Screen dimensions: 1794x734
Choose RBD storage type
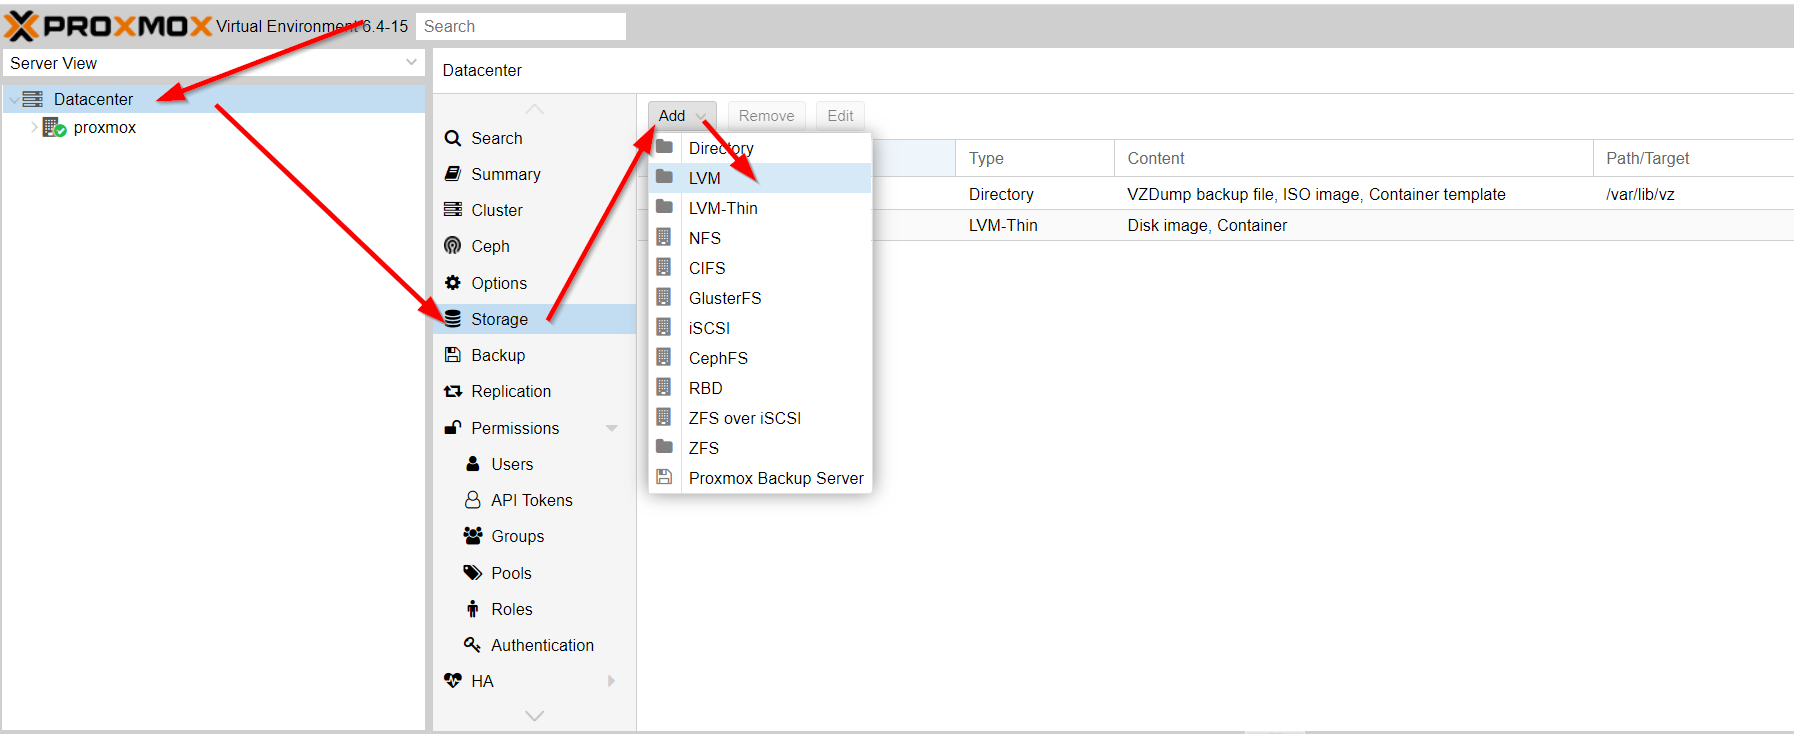point(760,388)
